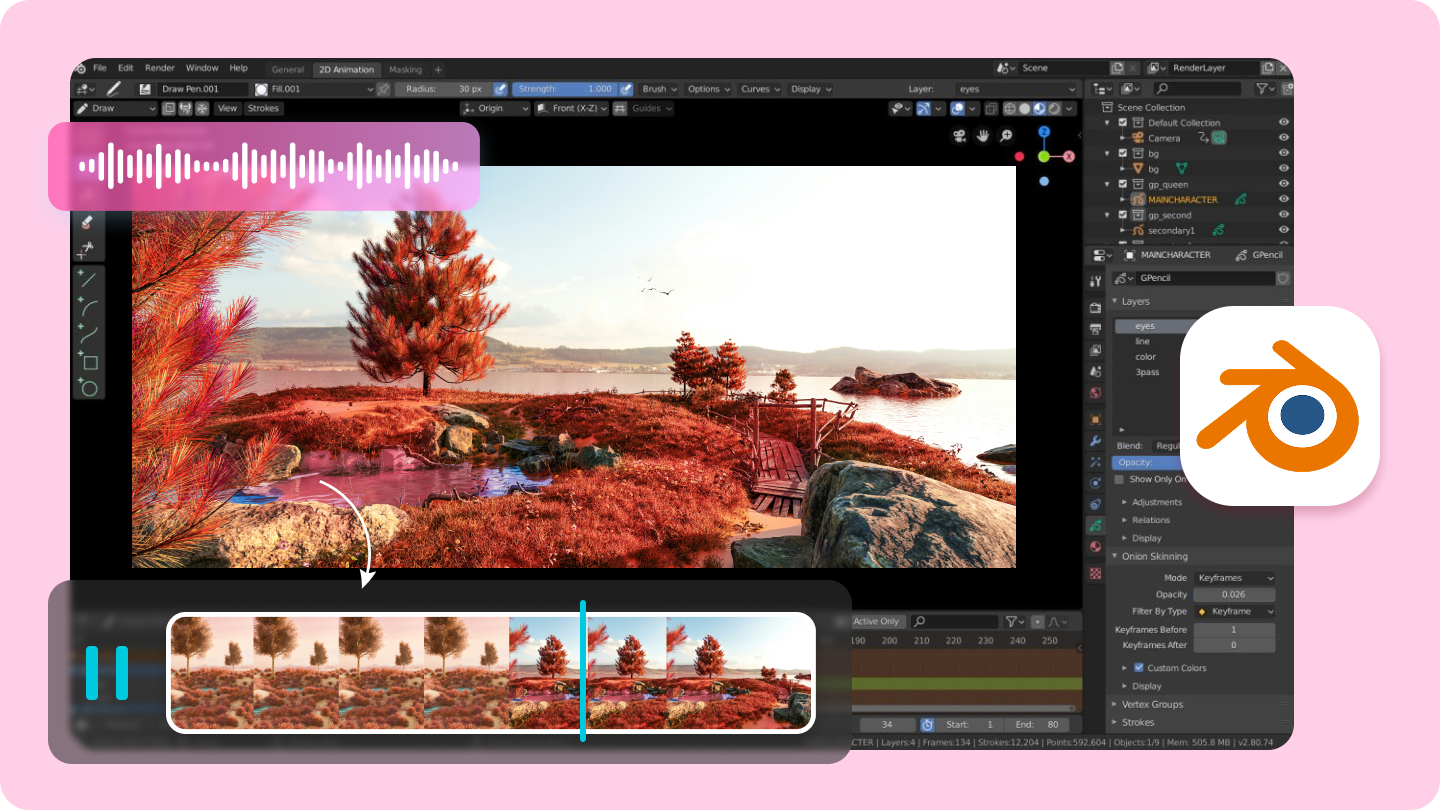Select the Draw Pen brush icon

pos(143,90)
